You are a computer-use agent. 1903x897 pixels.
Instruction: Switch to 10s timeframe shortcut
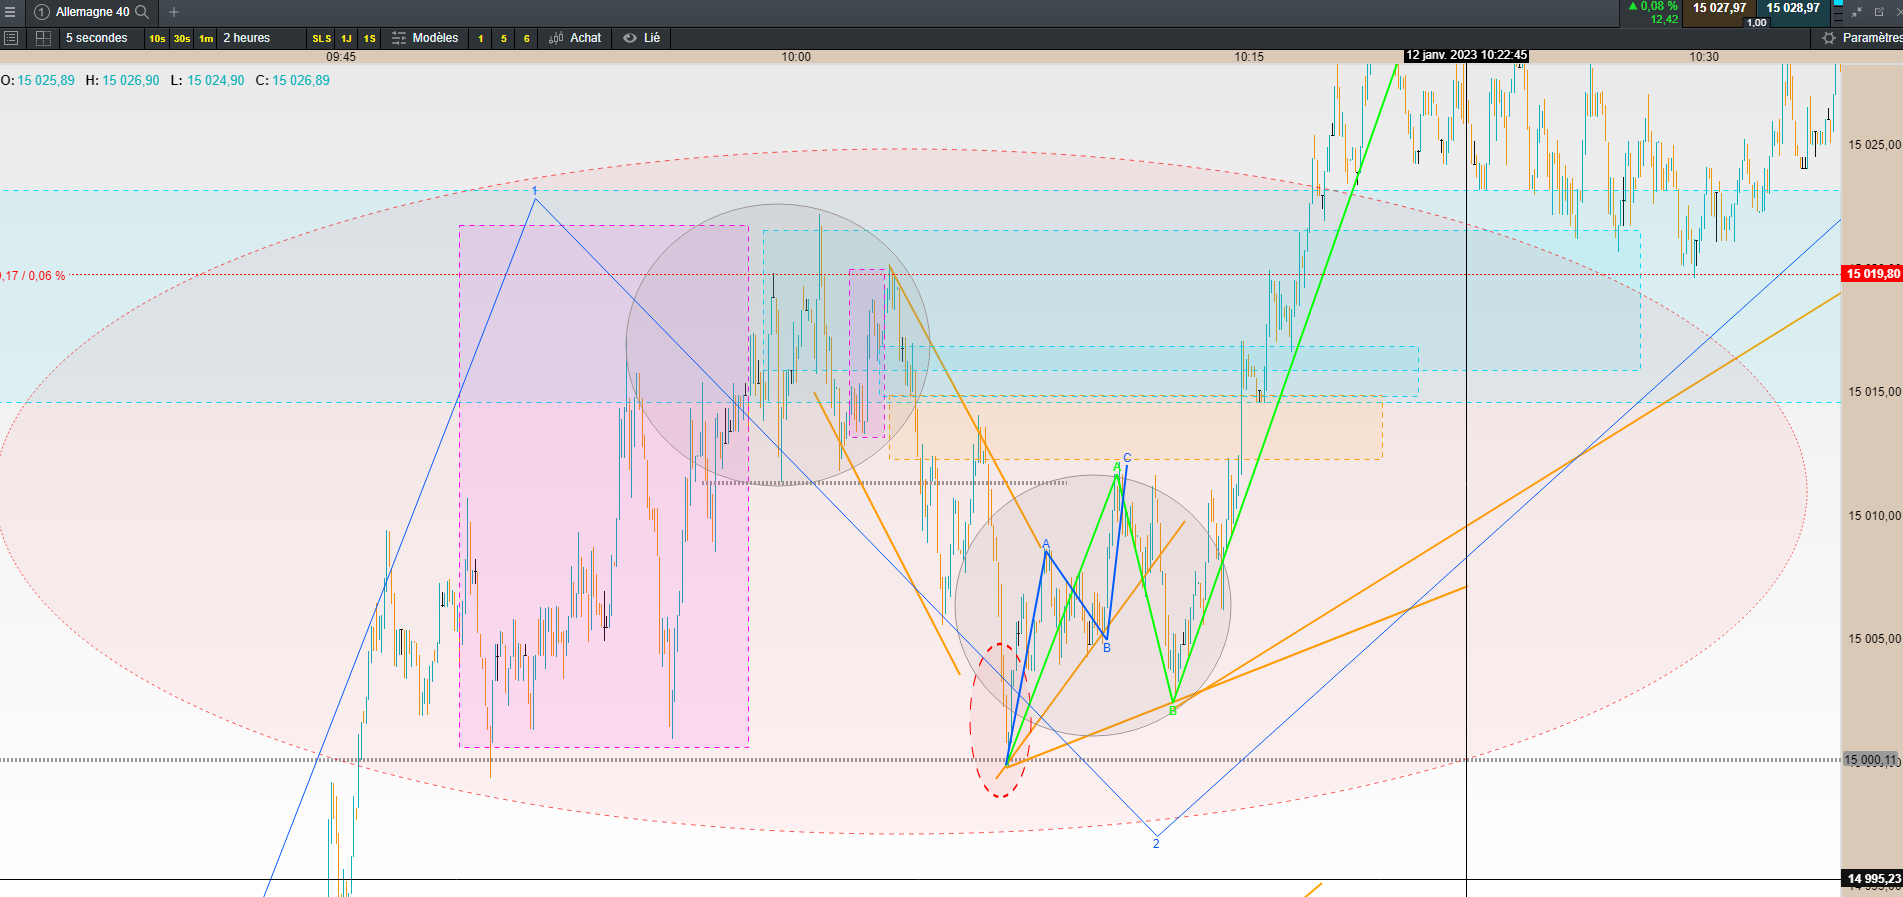[x=157, y=39]
